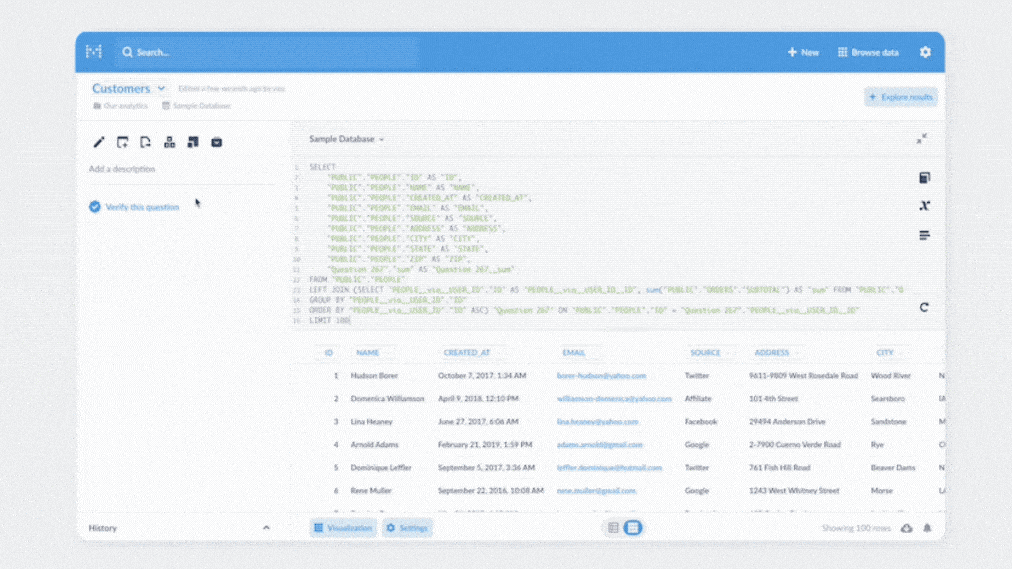1012x569 pixels.
Task: Expand the History panel chevron
Action: click(x=266, y=528)
